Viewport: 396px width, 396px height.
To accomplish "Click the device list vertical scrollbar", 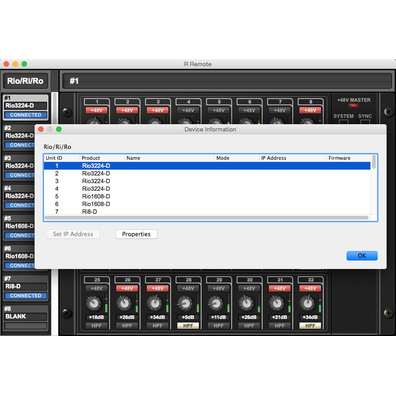I will [374, 185].
